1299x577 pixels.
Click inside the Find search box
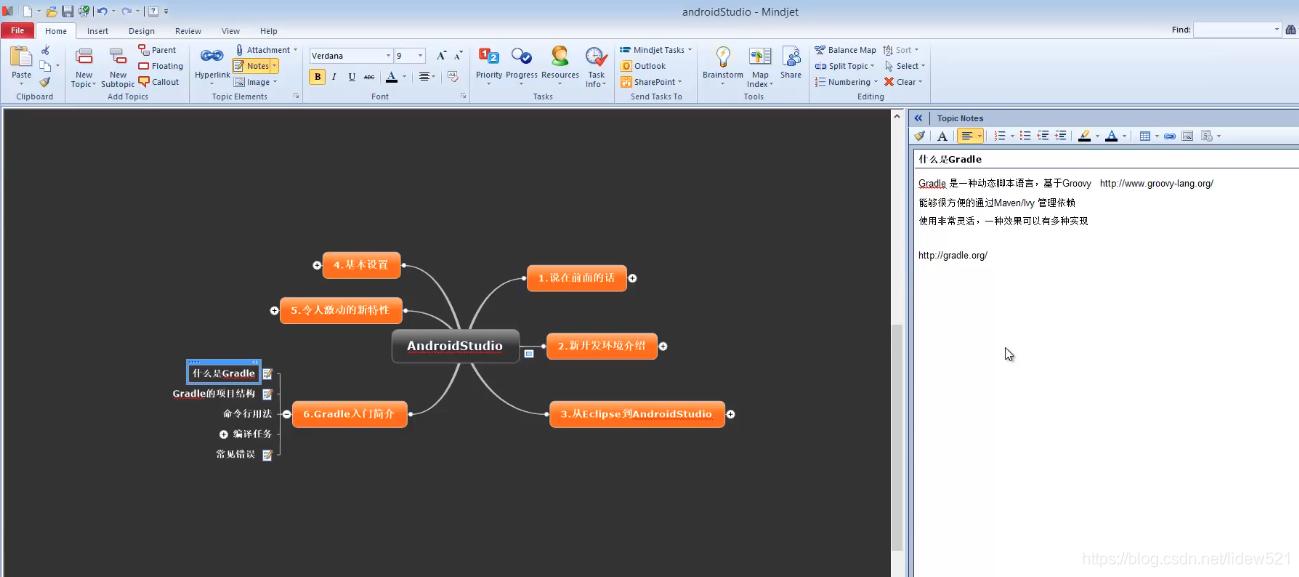[1235, 29]
